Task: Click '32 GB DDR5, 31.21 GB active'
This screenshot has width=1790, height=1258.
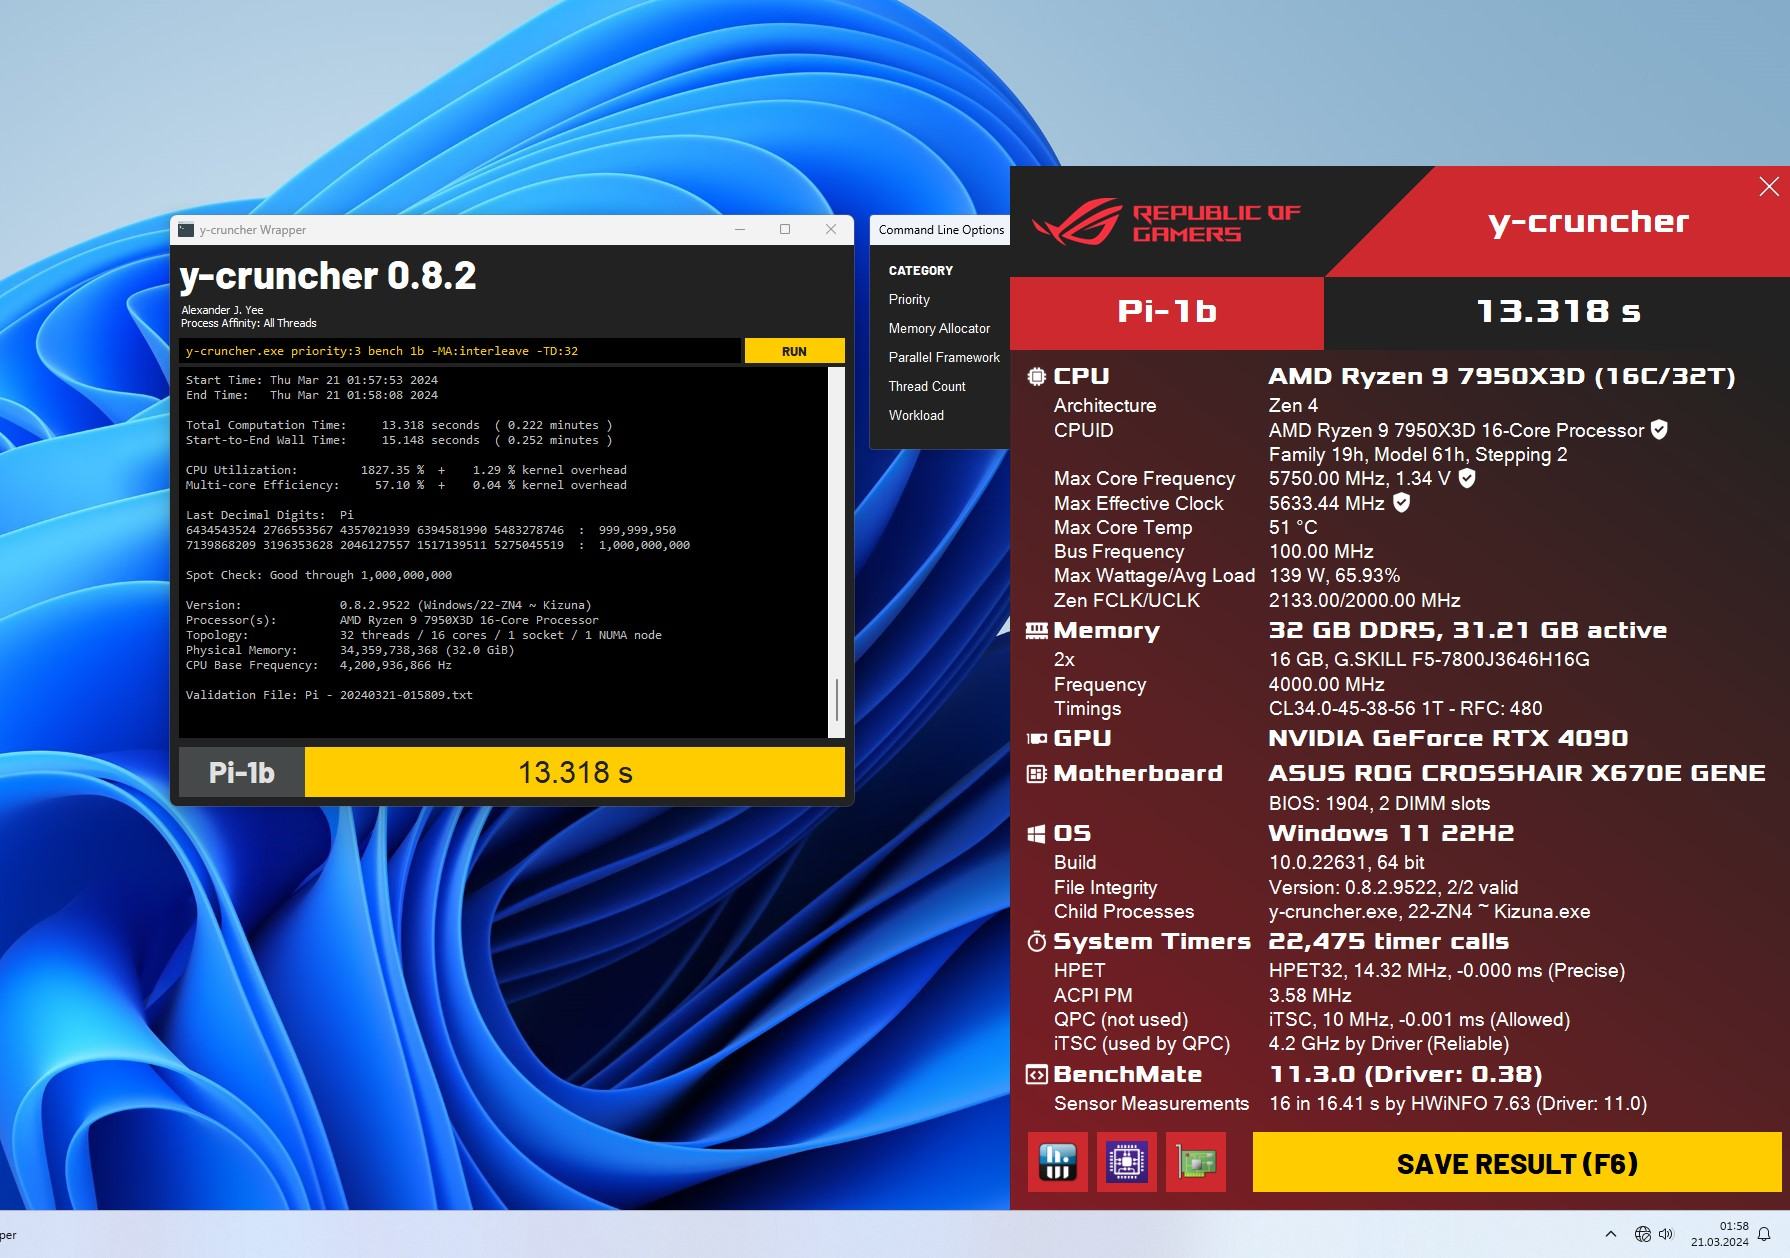Action: click(1467, 631)
